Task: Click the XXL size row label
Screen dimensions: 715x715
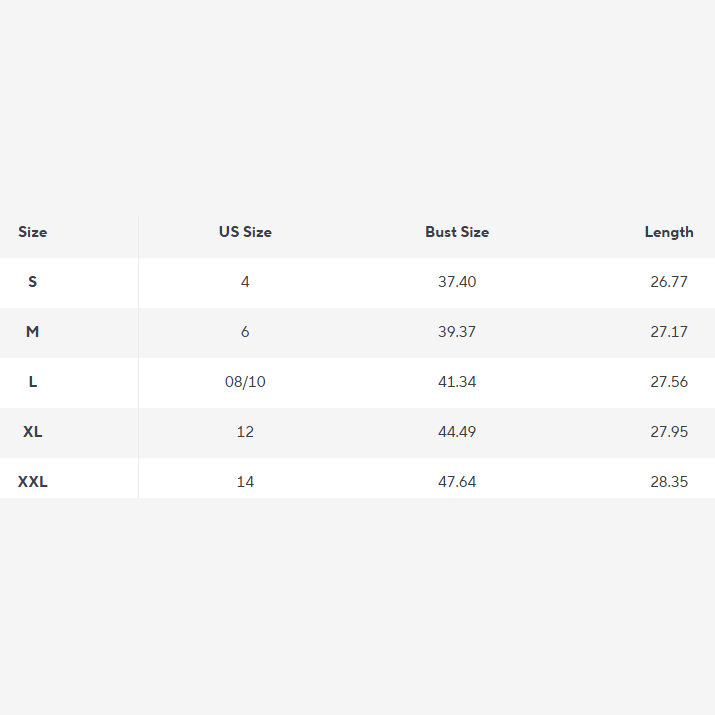Action: [x=32, y=482]
